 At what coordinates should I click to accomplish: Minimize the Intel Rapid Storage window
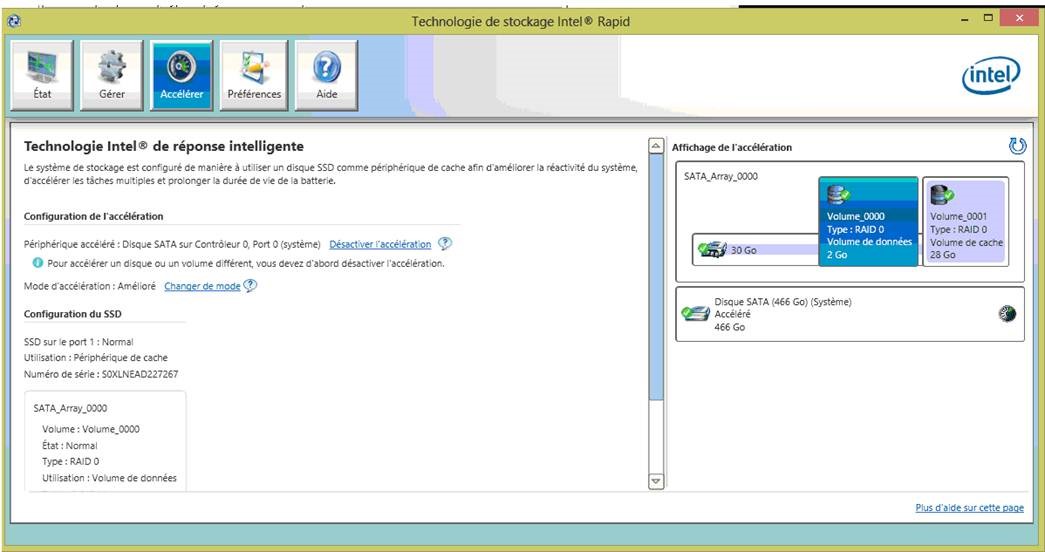965,20
